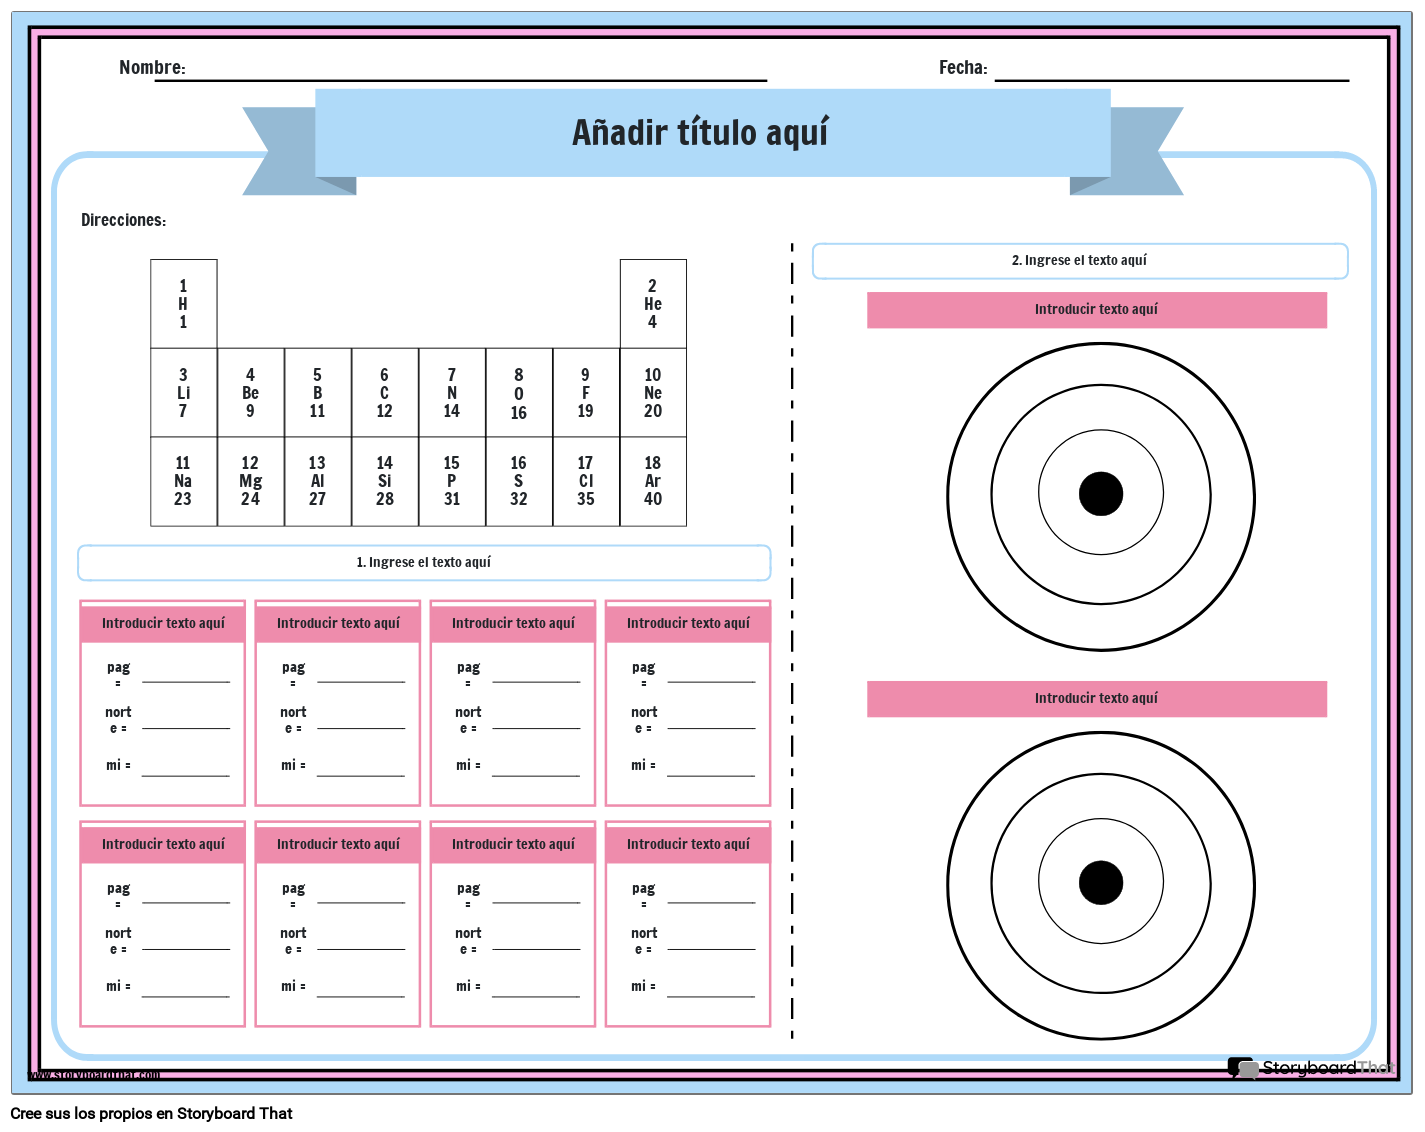Click the "1. Ingrese el texto aquí" text box
The image size is (1425, 1132).
click(424, 563)
